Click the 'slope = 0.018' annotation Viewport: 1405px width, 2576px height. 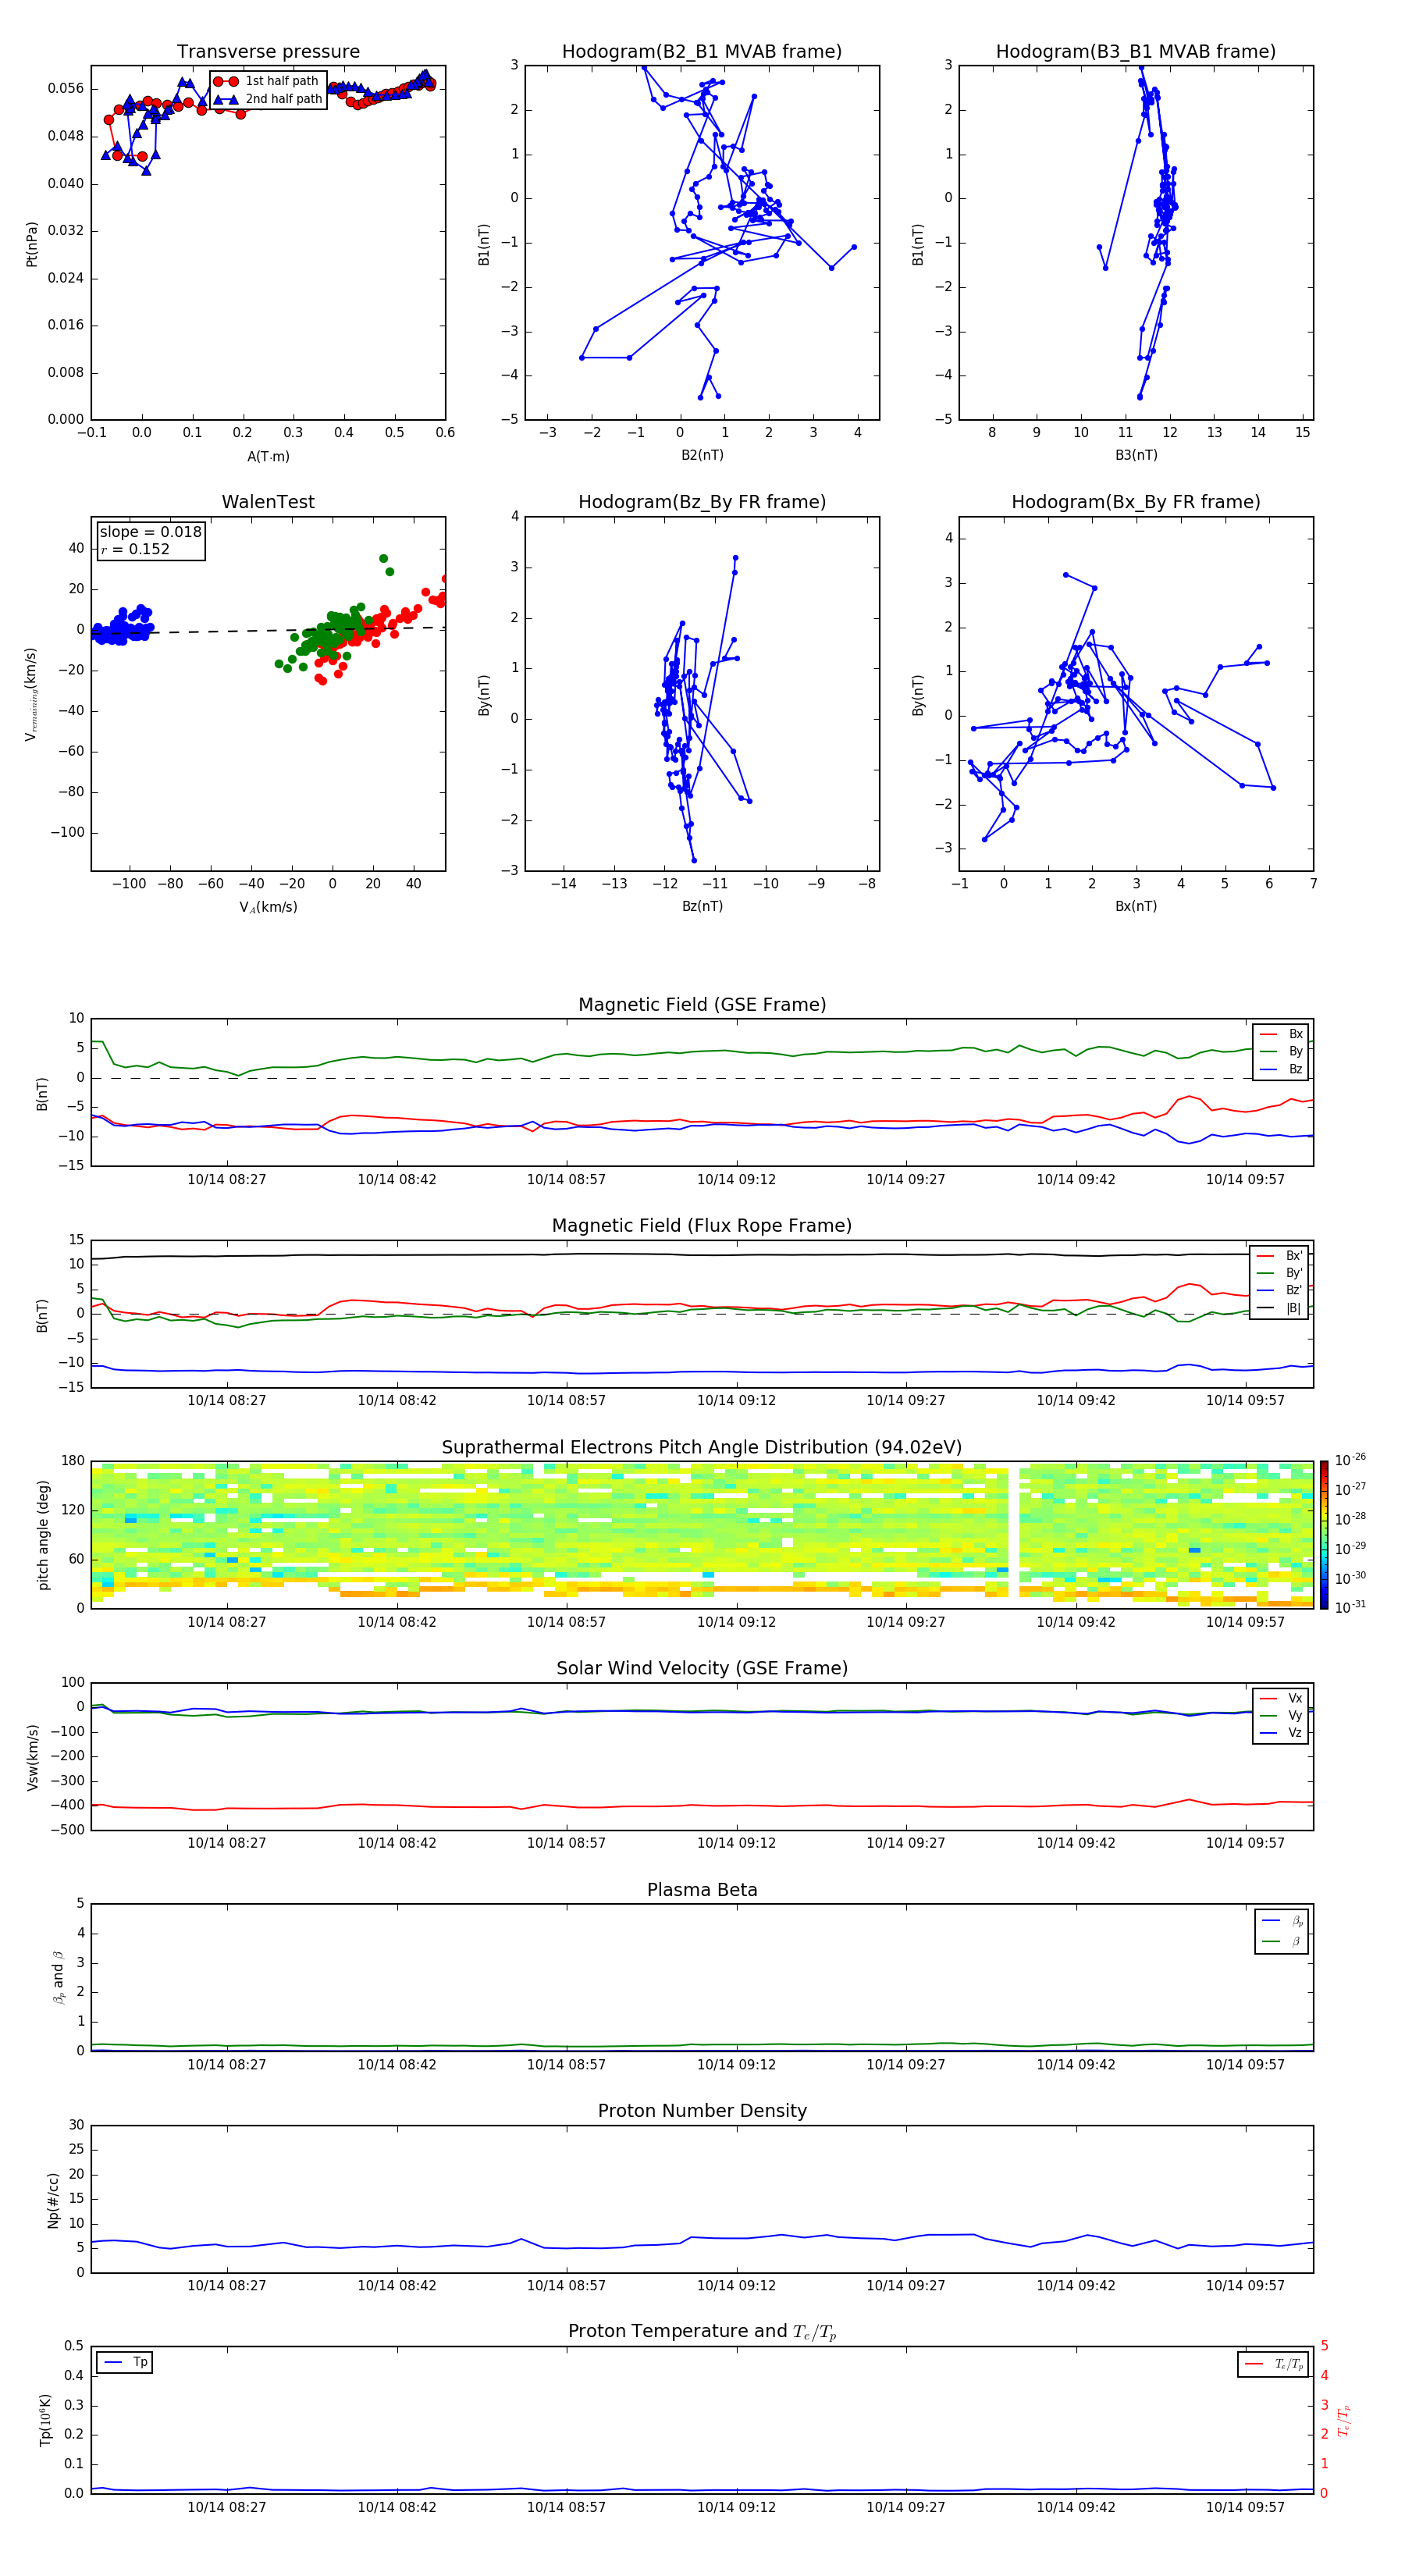[x=150, y=532]
